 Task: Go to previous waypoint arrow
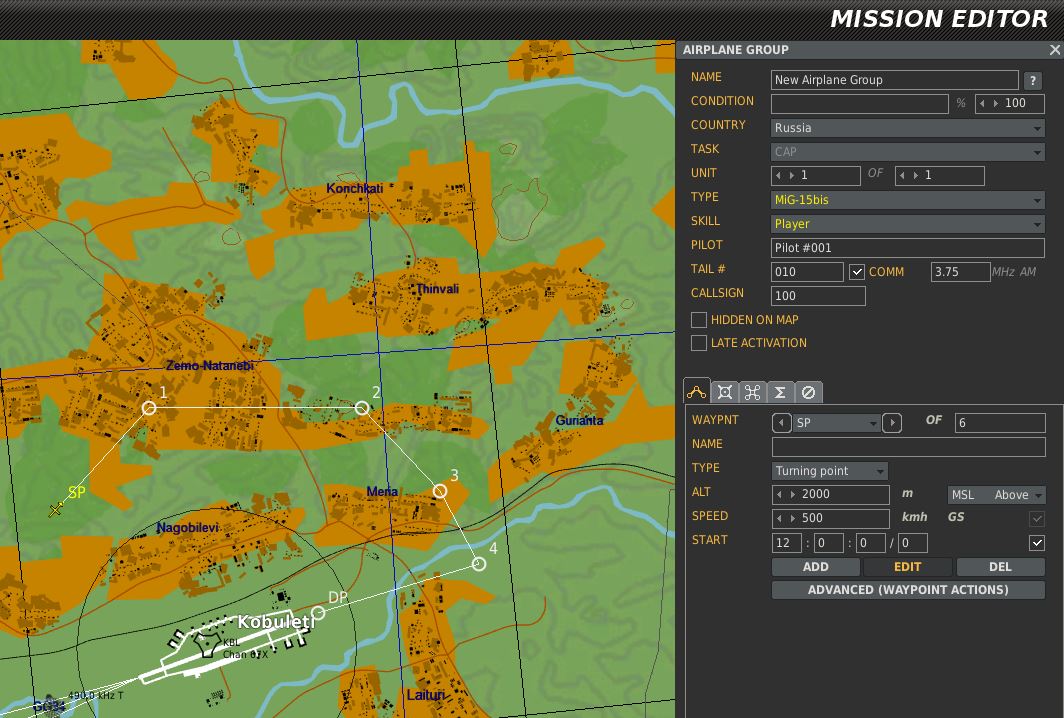coord(781,423)
